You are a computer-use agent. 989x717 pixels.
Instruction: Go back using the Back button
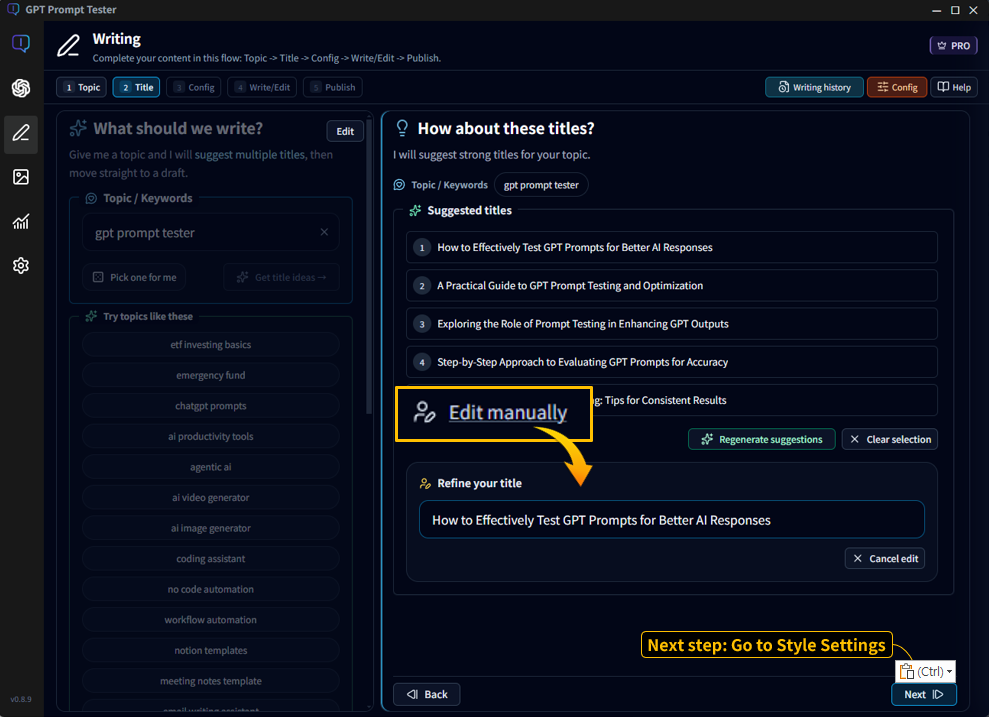pos(426,693)
